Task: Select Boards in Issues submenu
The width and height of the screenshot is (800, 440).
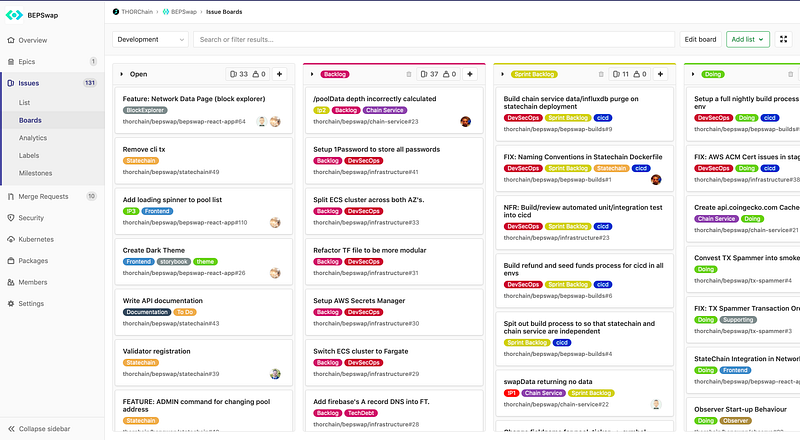Action: click(30, 120)
